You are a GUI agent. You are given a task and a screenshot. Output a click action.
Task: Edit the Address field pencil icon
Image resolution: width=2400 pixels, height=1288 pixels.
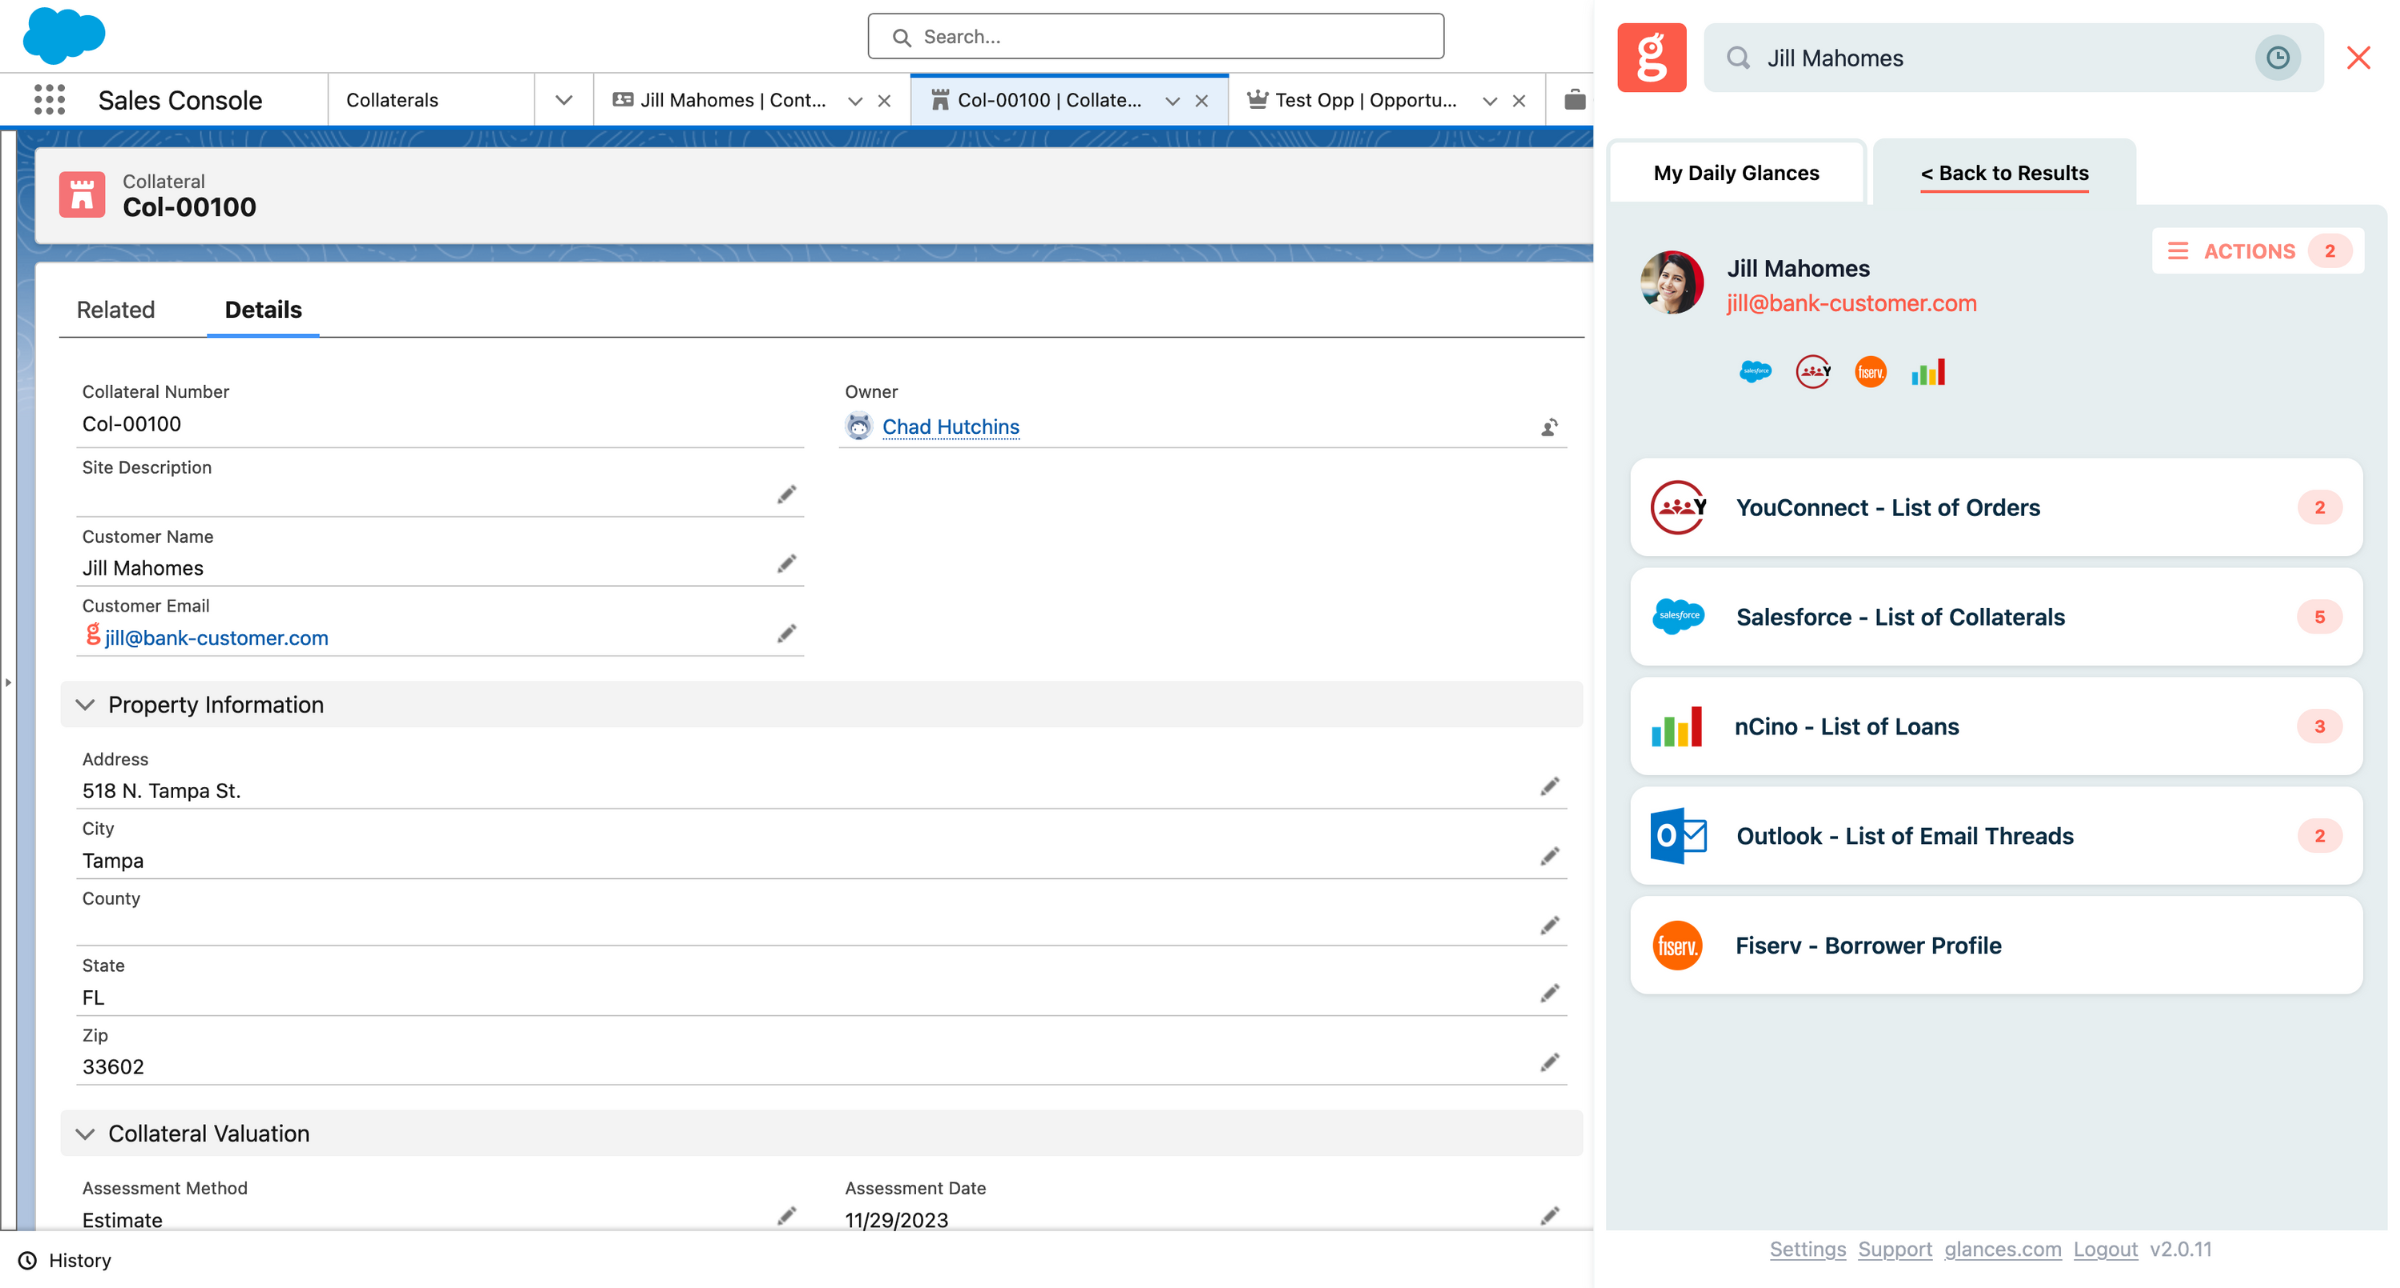[x=1549, y=788]
